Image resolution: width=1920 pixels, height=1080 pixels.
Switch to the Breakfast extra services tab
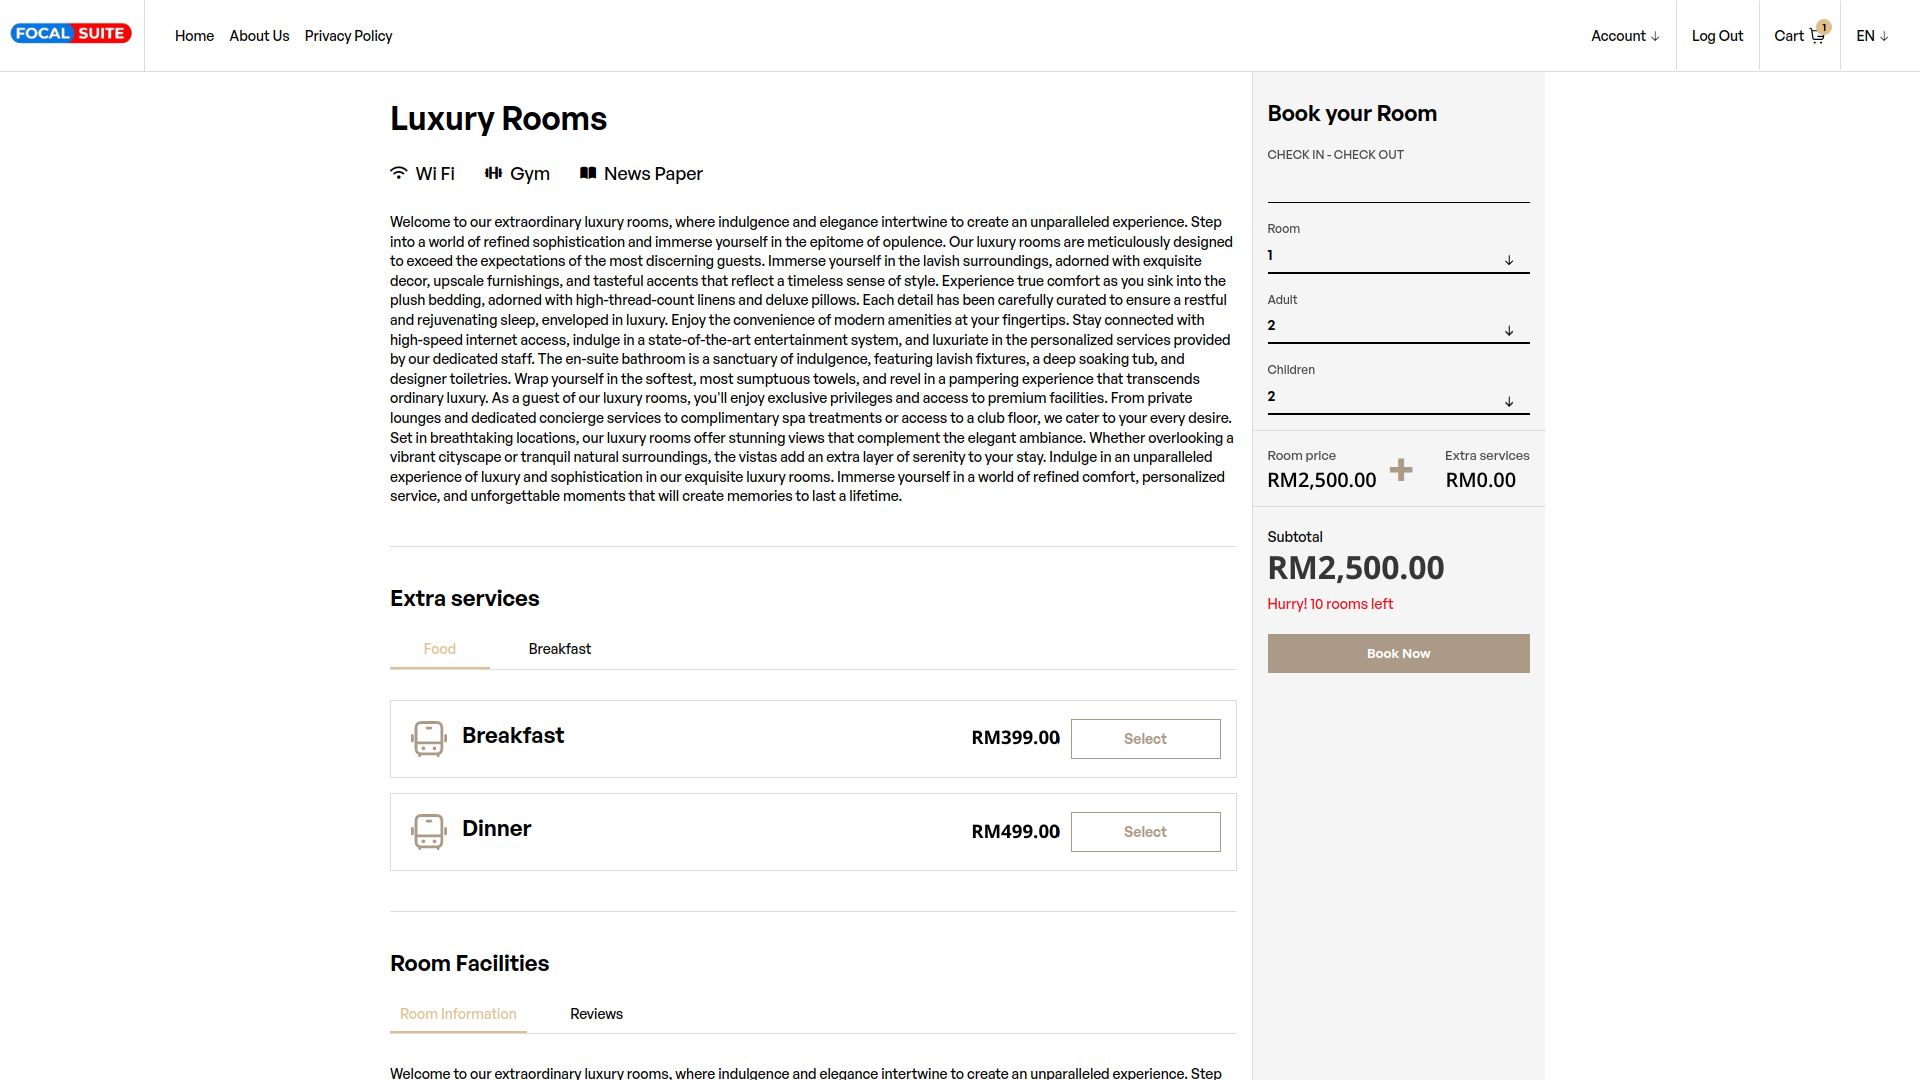pos(559,649)
